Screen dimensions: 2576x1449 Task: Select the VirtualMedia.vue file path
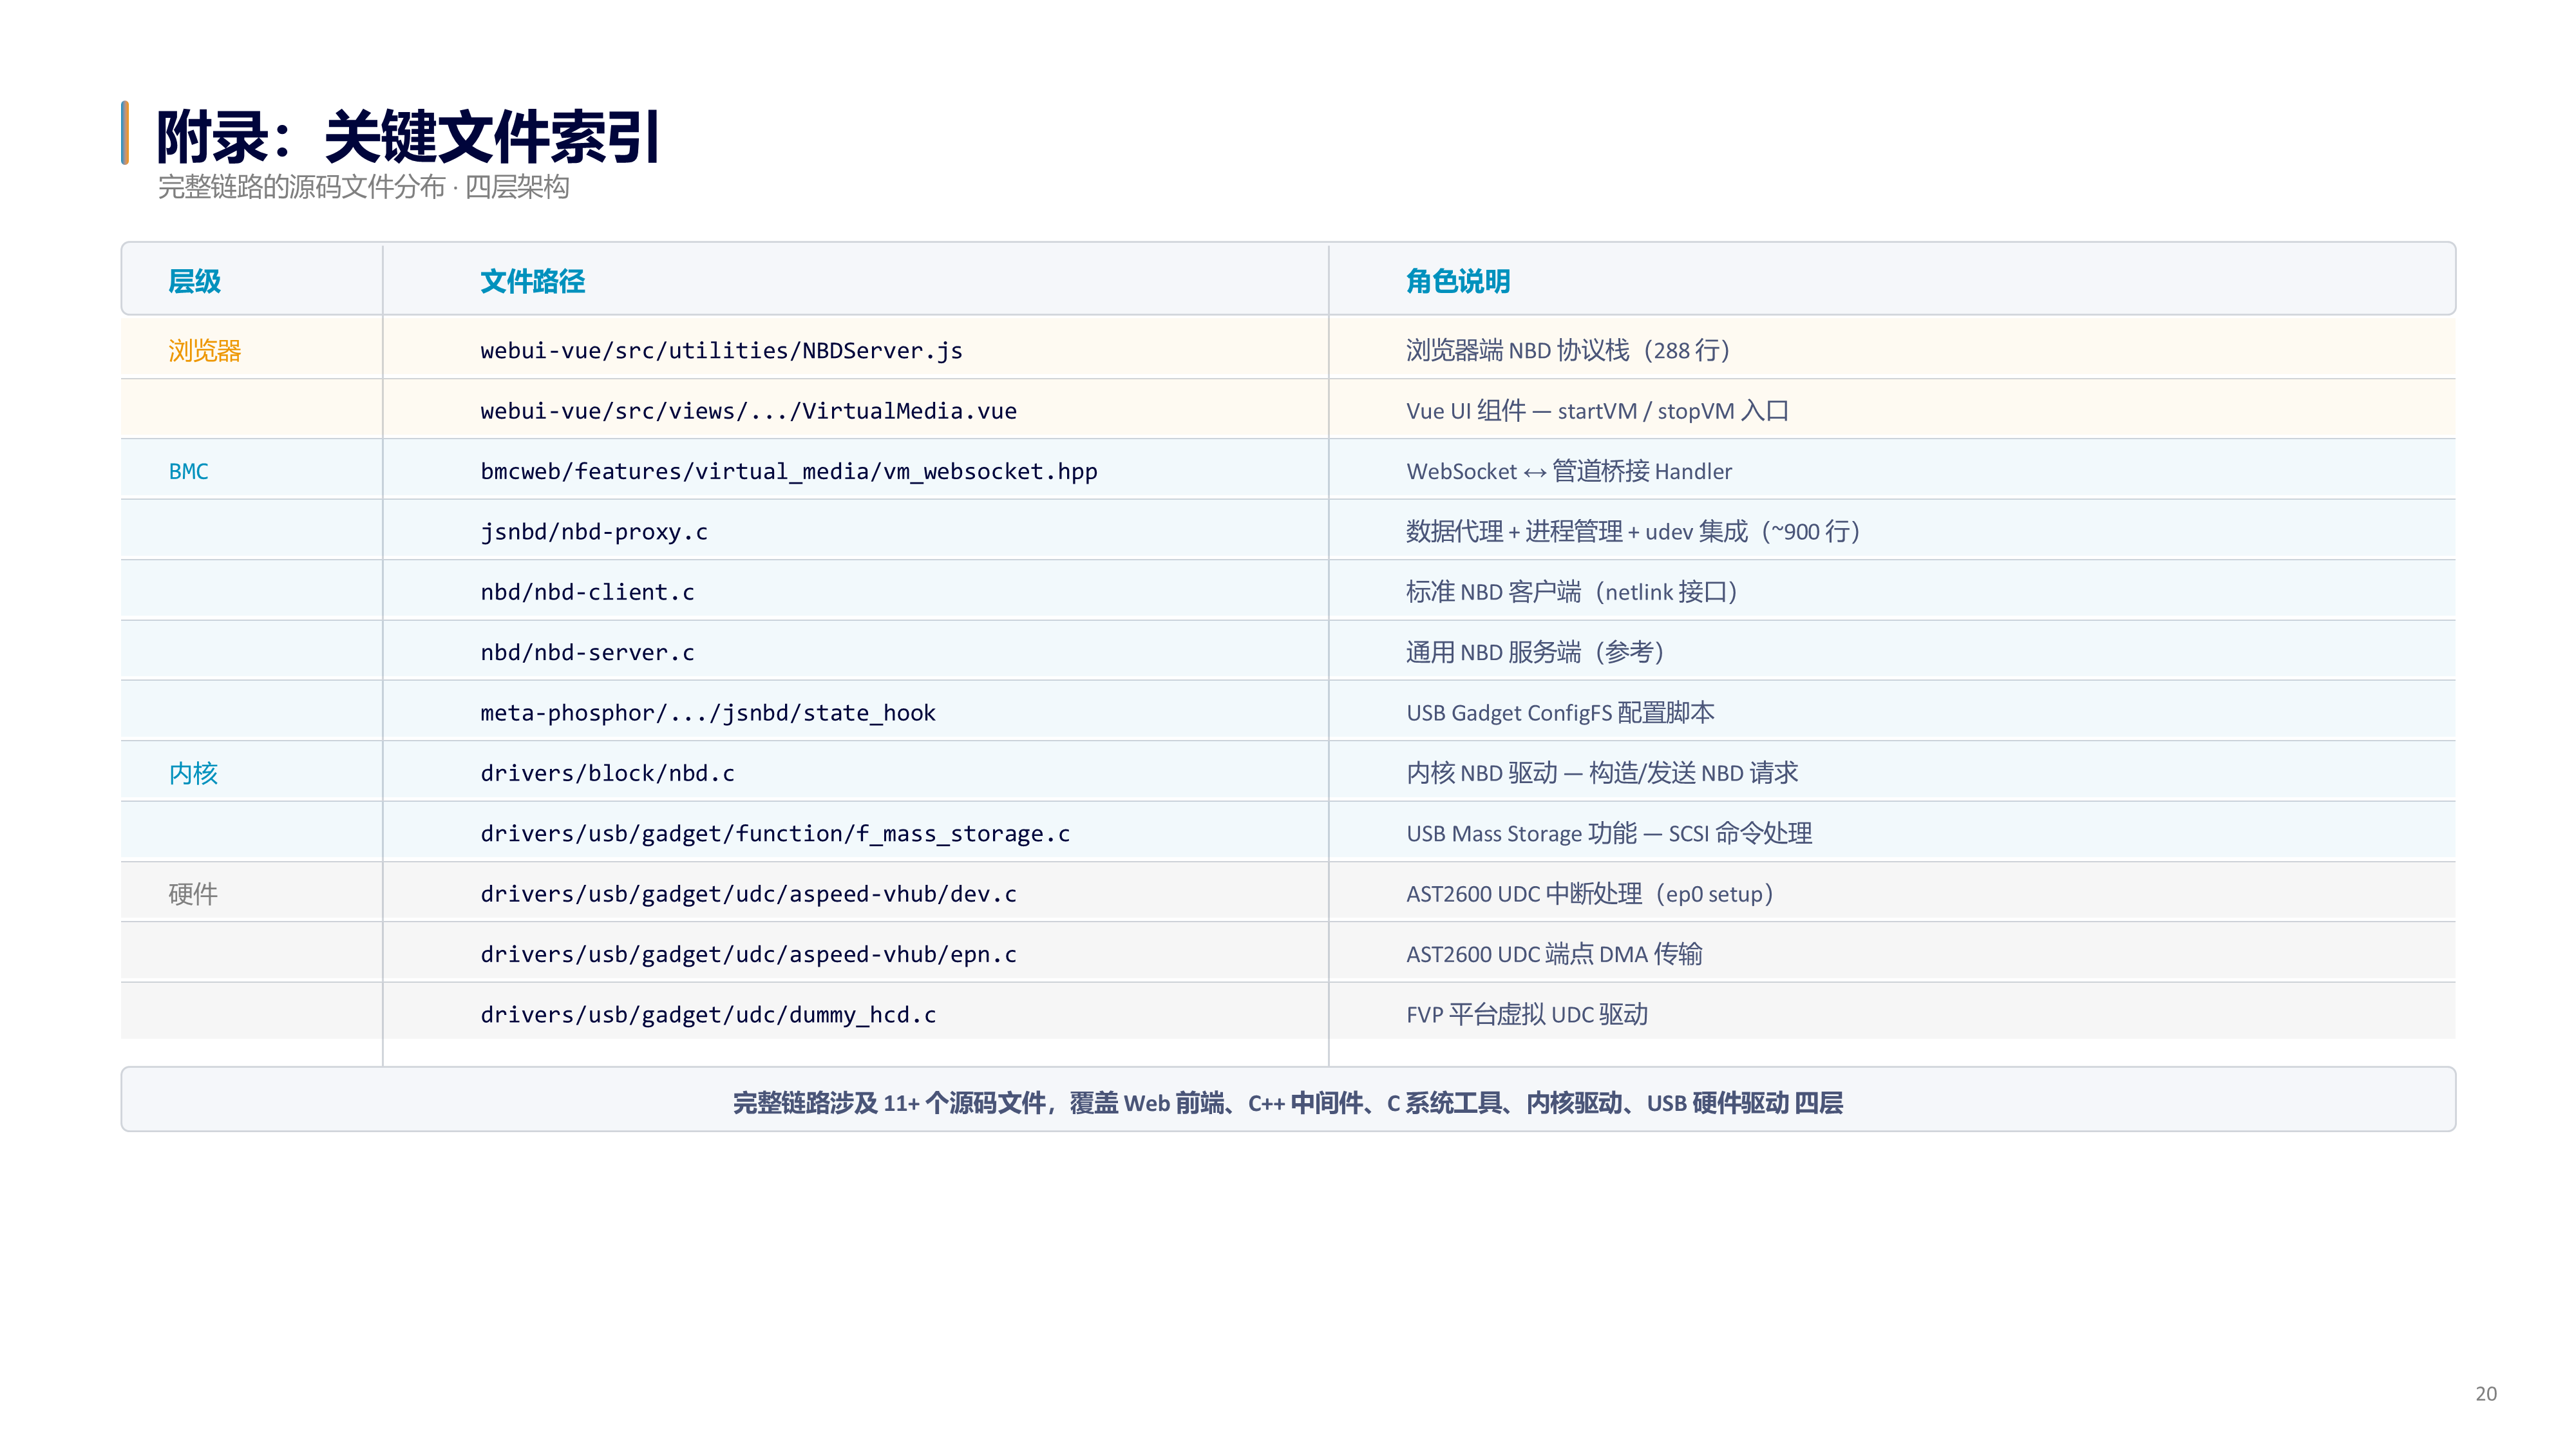[748, 411]
